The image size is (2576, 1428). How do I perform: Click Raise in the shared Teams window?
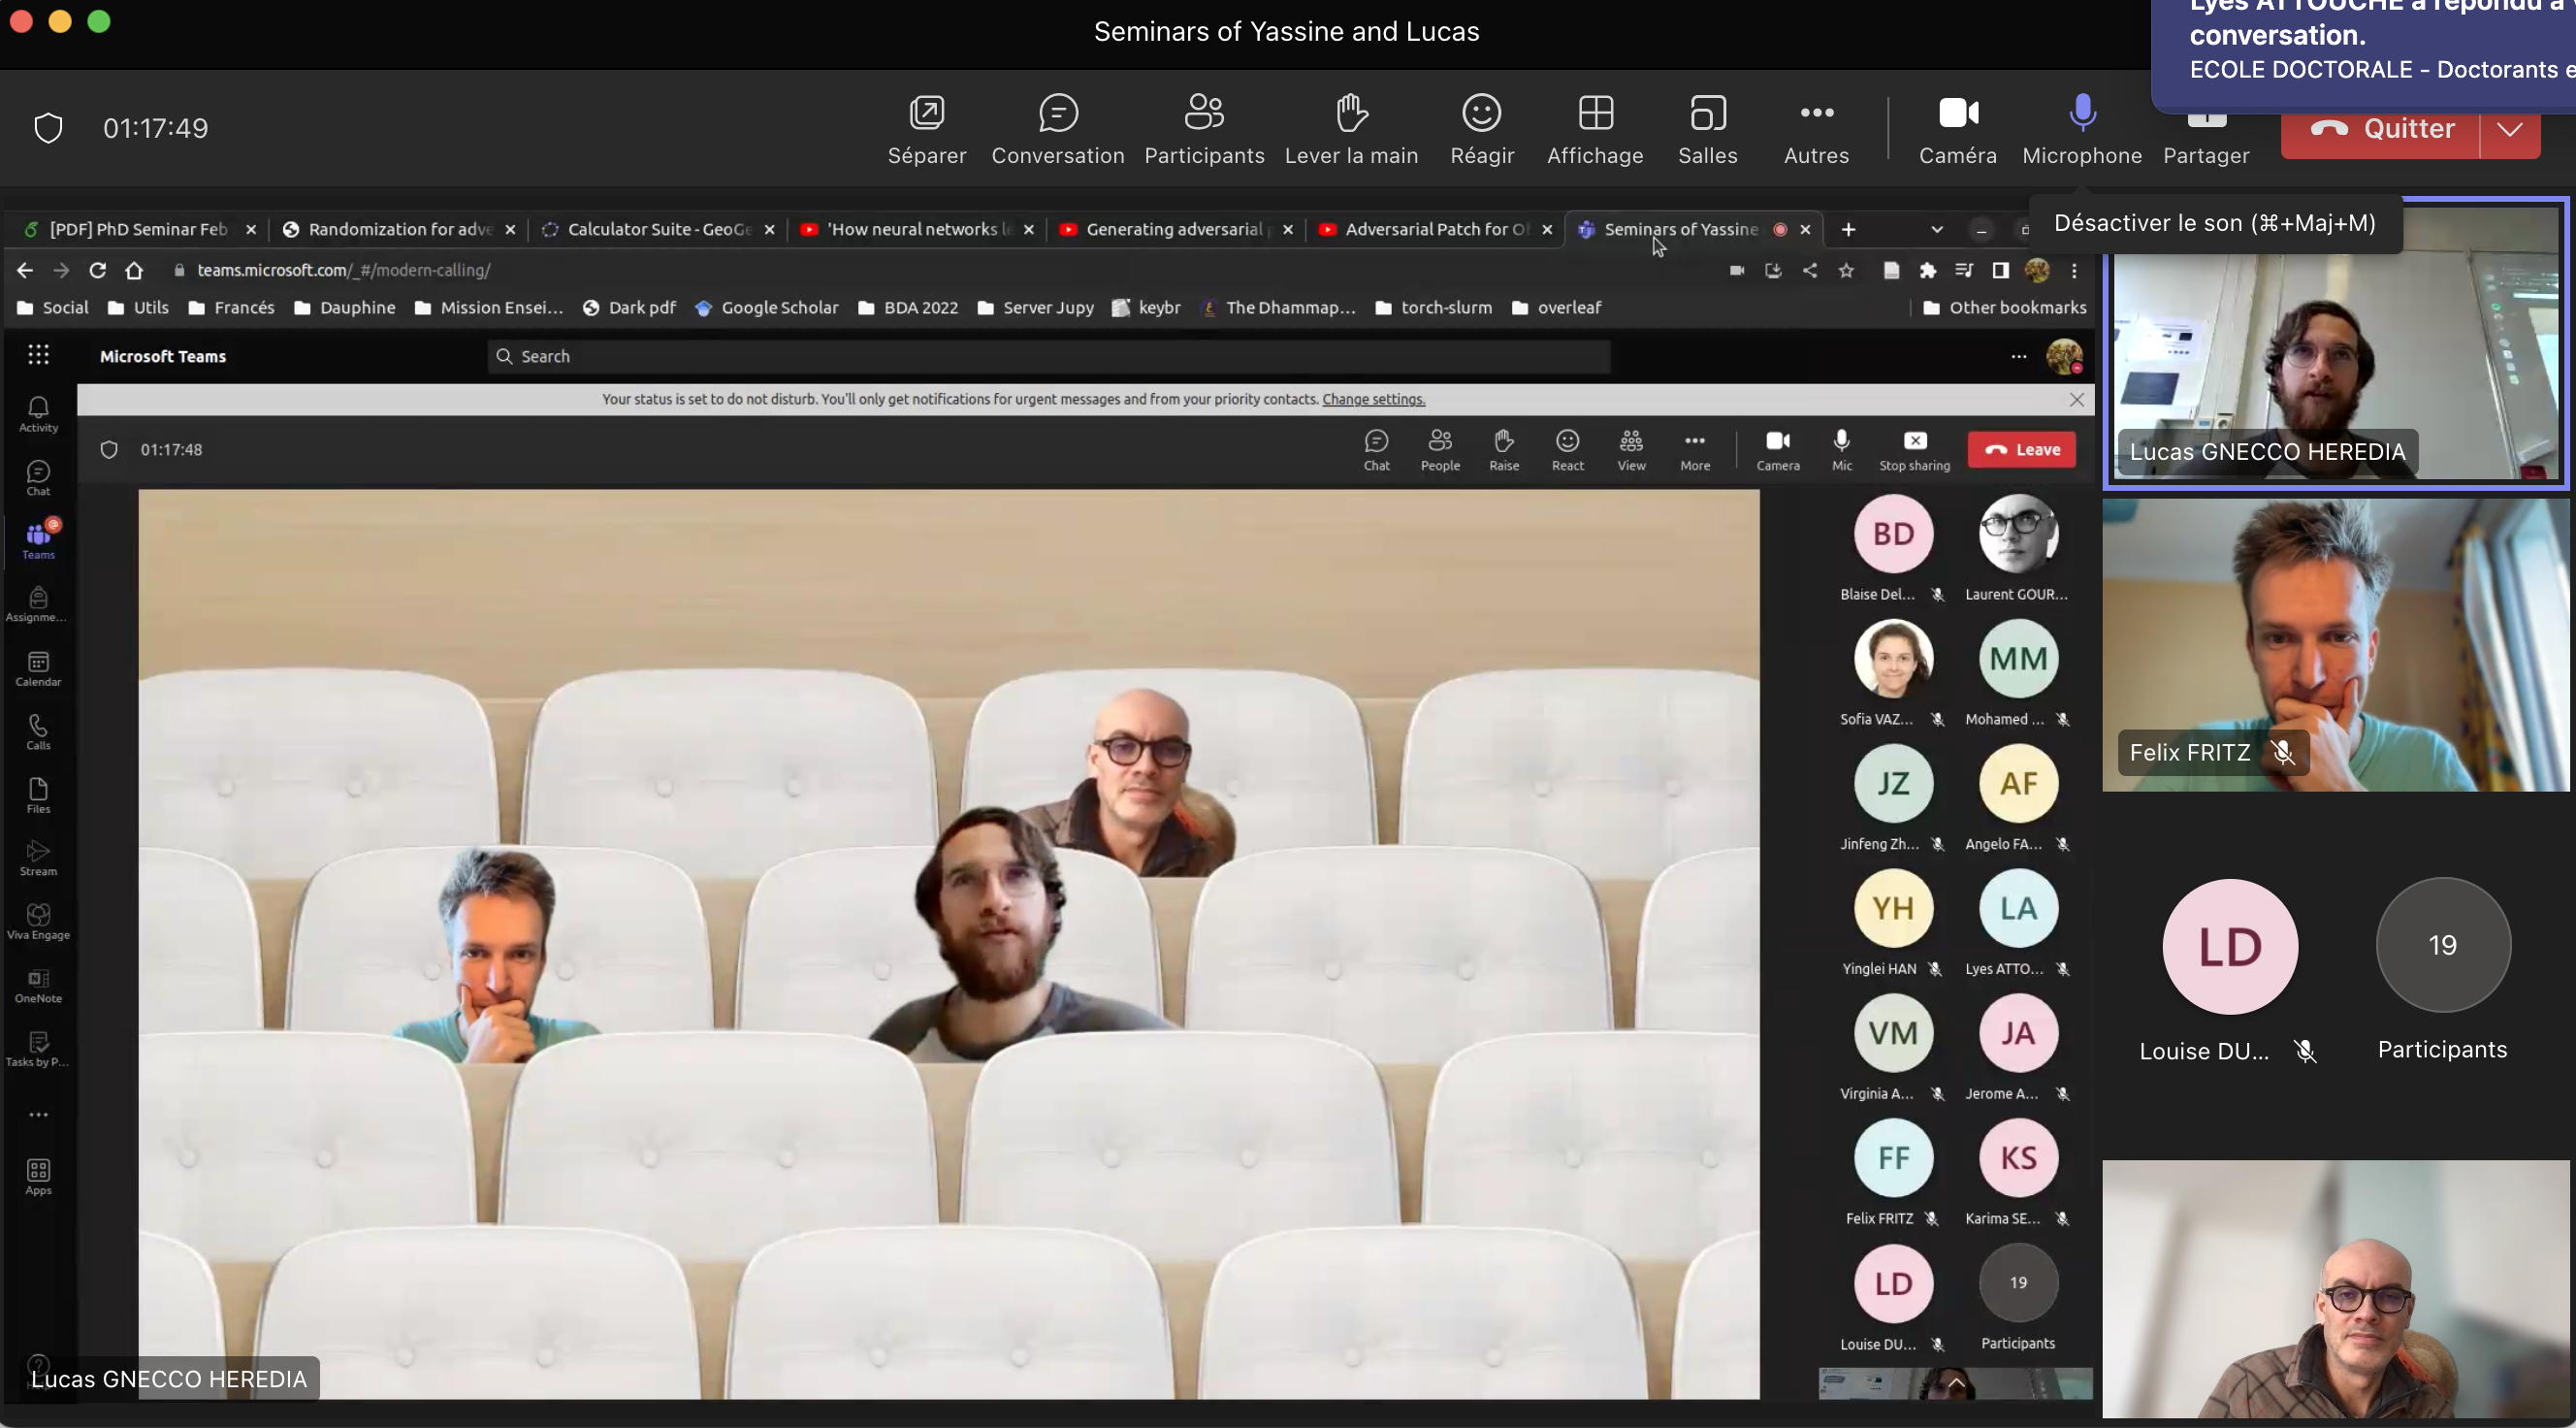pyautogui.click(x=1503, y=450)
